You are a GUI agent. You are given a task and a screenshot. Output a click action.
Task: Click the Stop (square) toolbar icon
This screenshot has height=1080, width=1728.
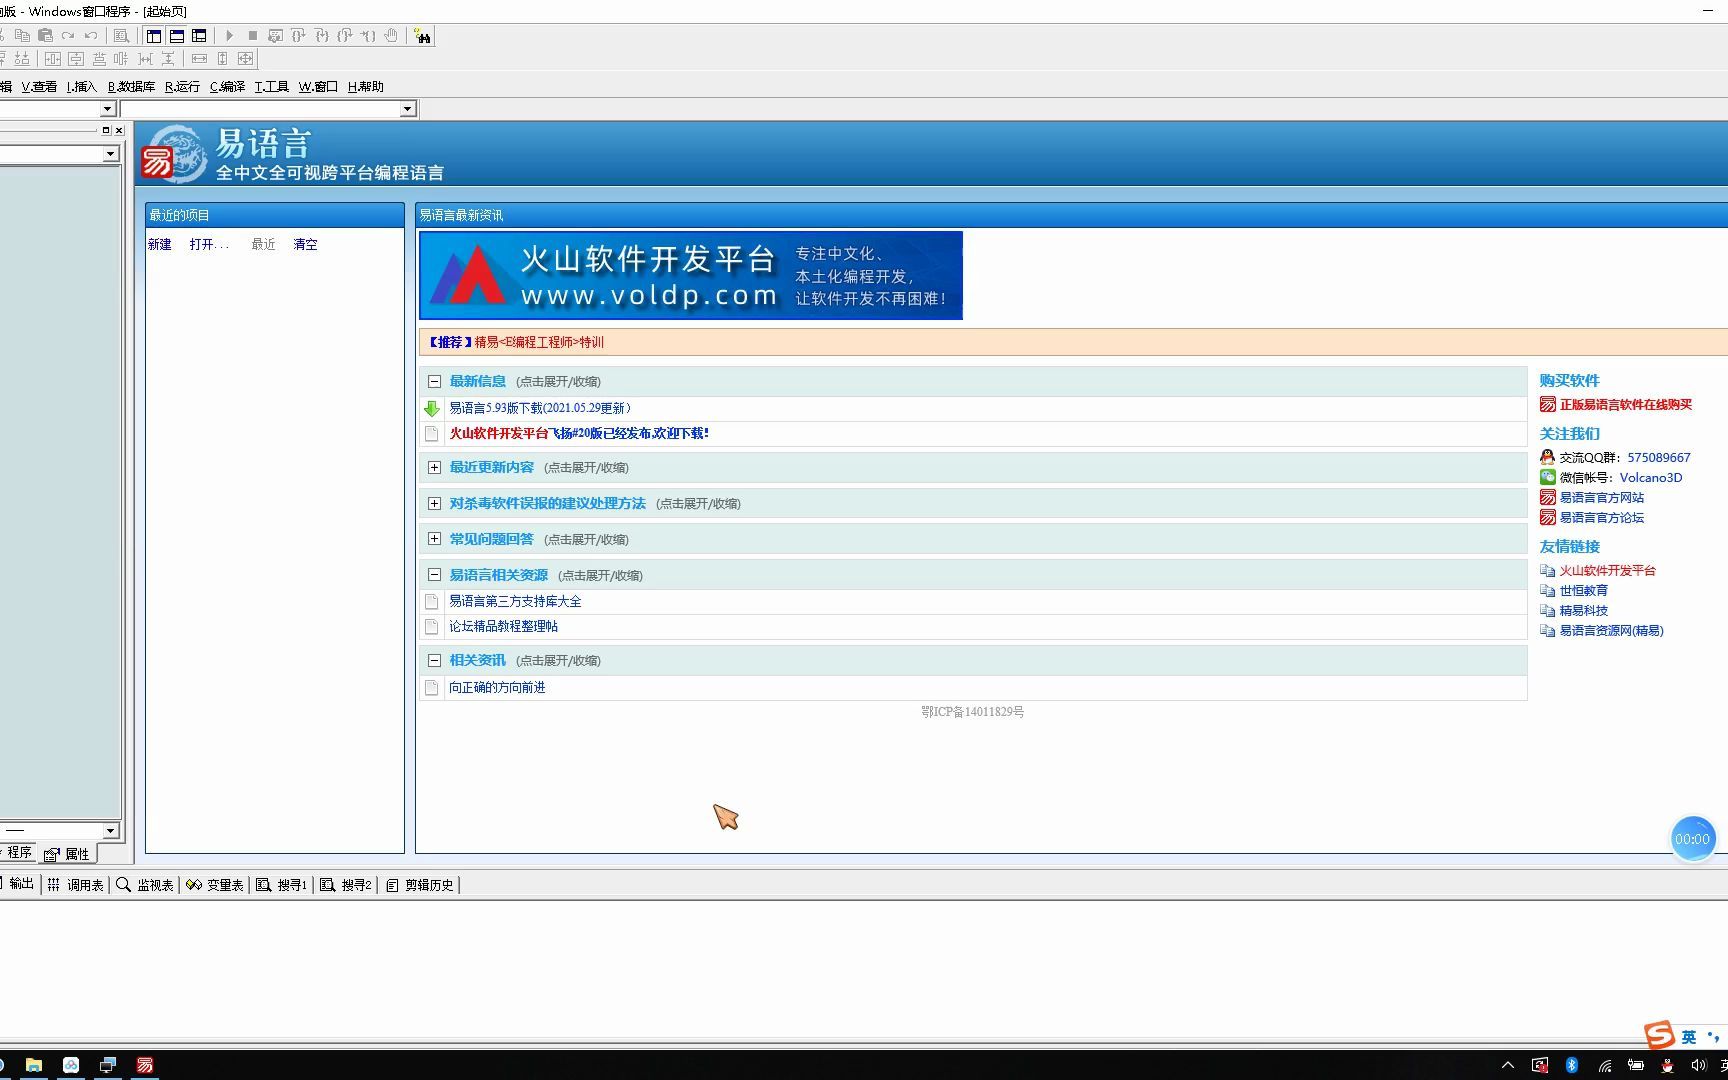253,36
